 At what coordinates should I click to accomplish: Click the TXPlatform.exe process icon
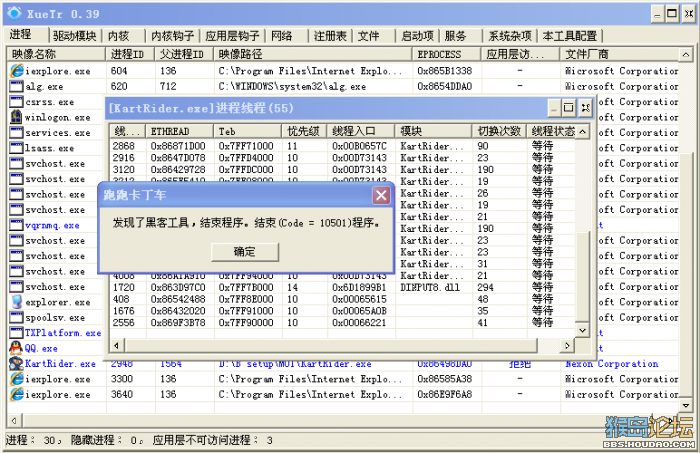(x=17, y=332)
